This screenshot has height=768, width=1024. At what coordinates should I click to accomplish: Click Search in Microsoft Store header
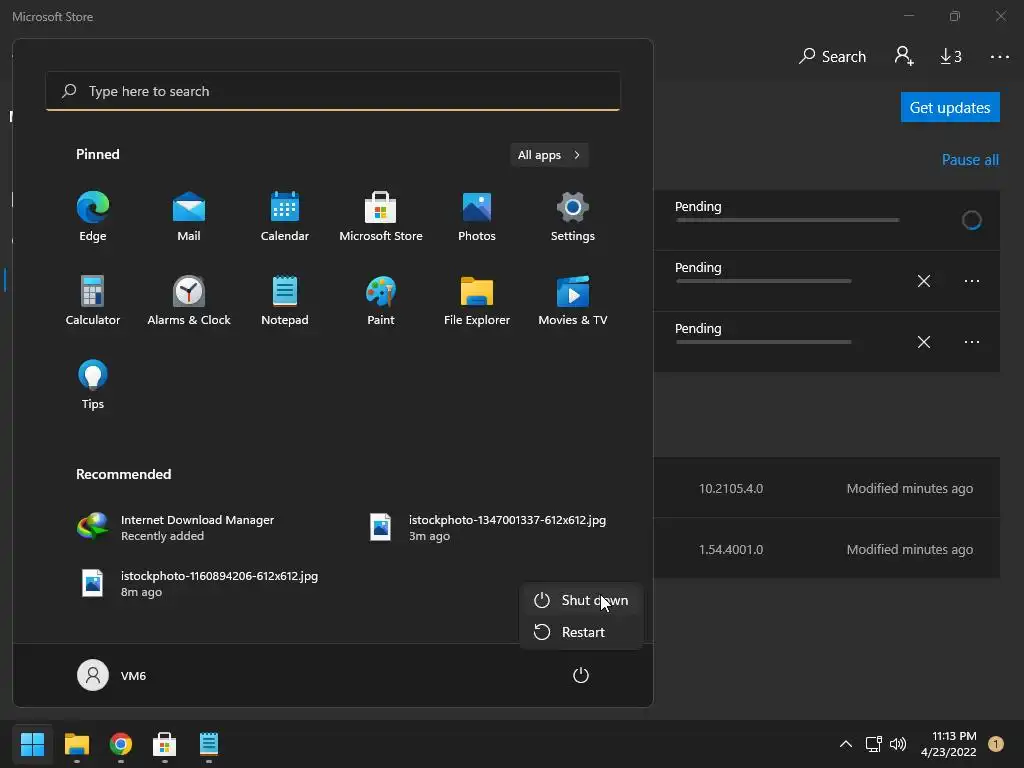tap(832, 57)
